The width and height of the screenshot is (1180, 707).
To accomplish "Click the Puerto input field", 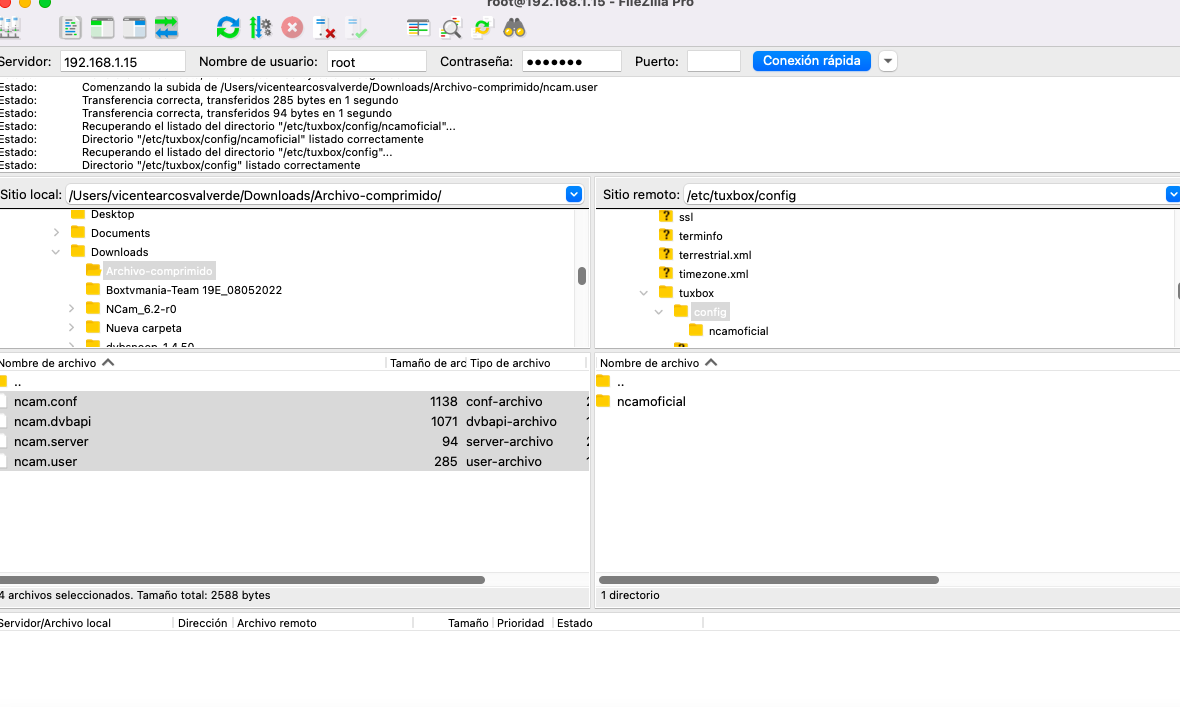I will coord(713,62).
